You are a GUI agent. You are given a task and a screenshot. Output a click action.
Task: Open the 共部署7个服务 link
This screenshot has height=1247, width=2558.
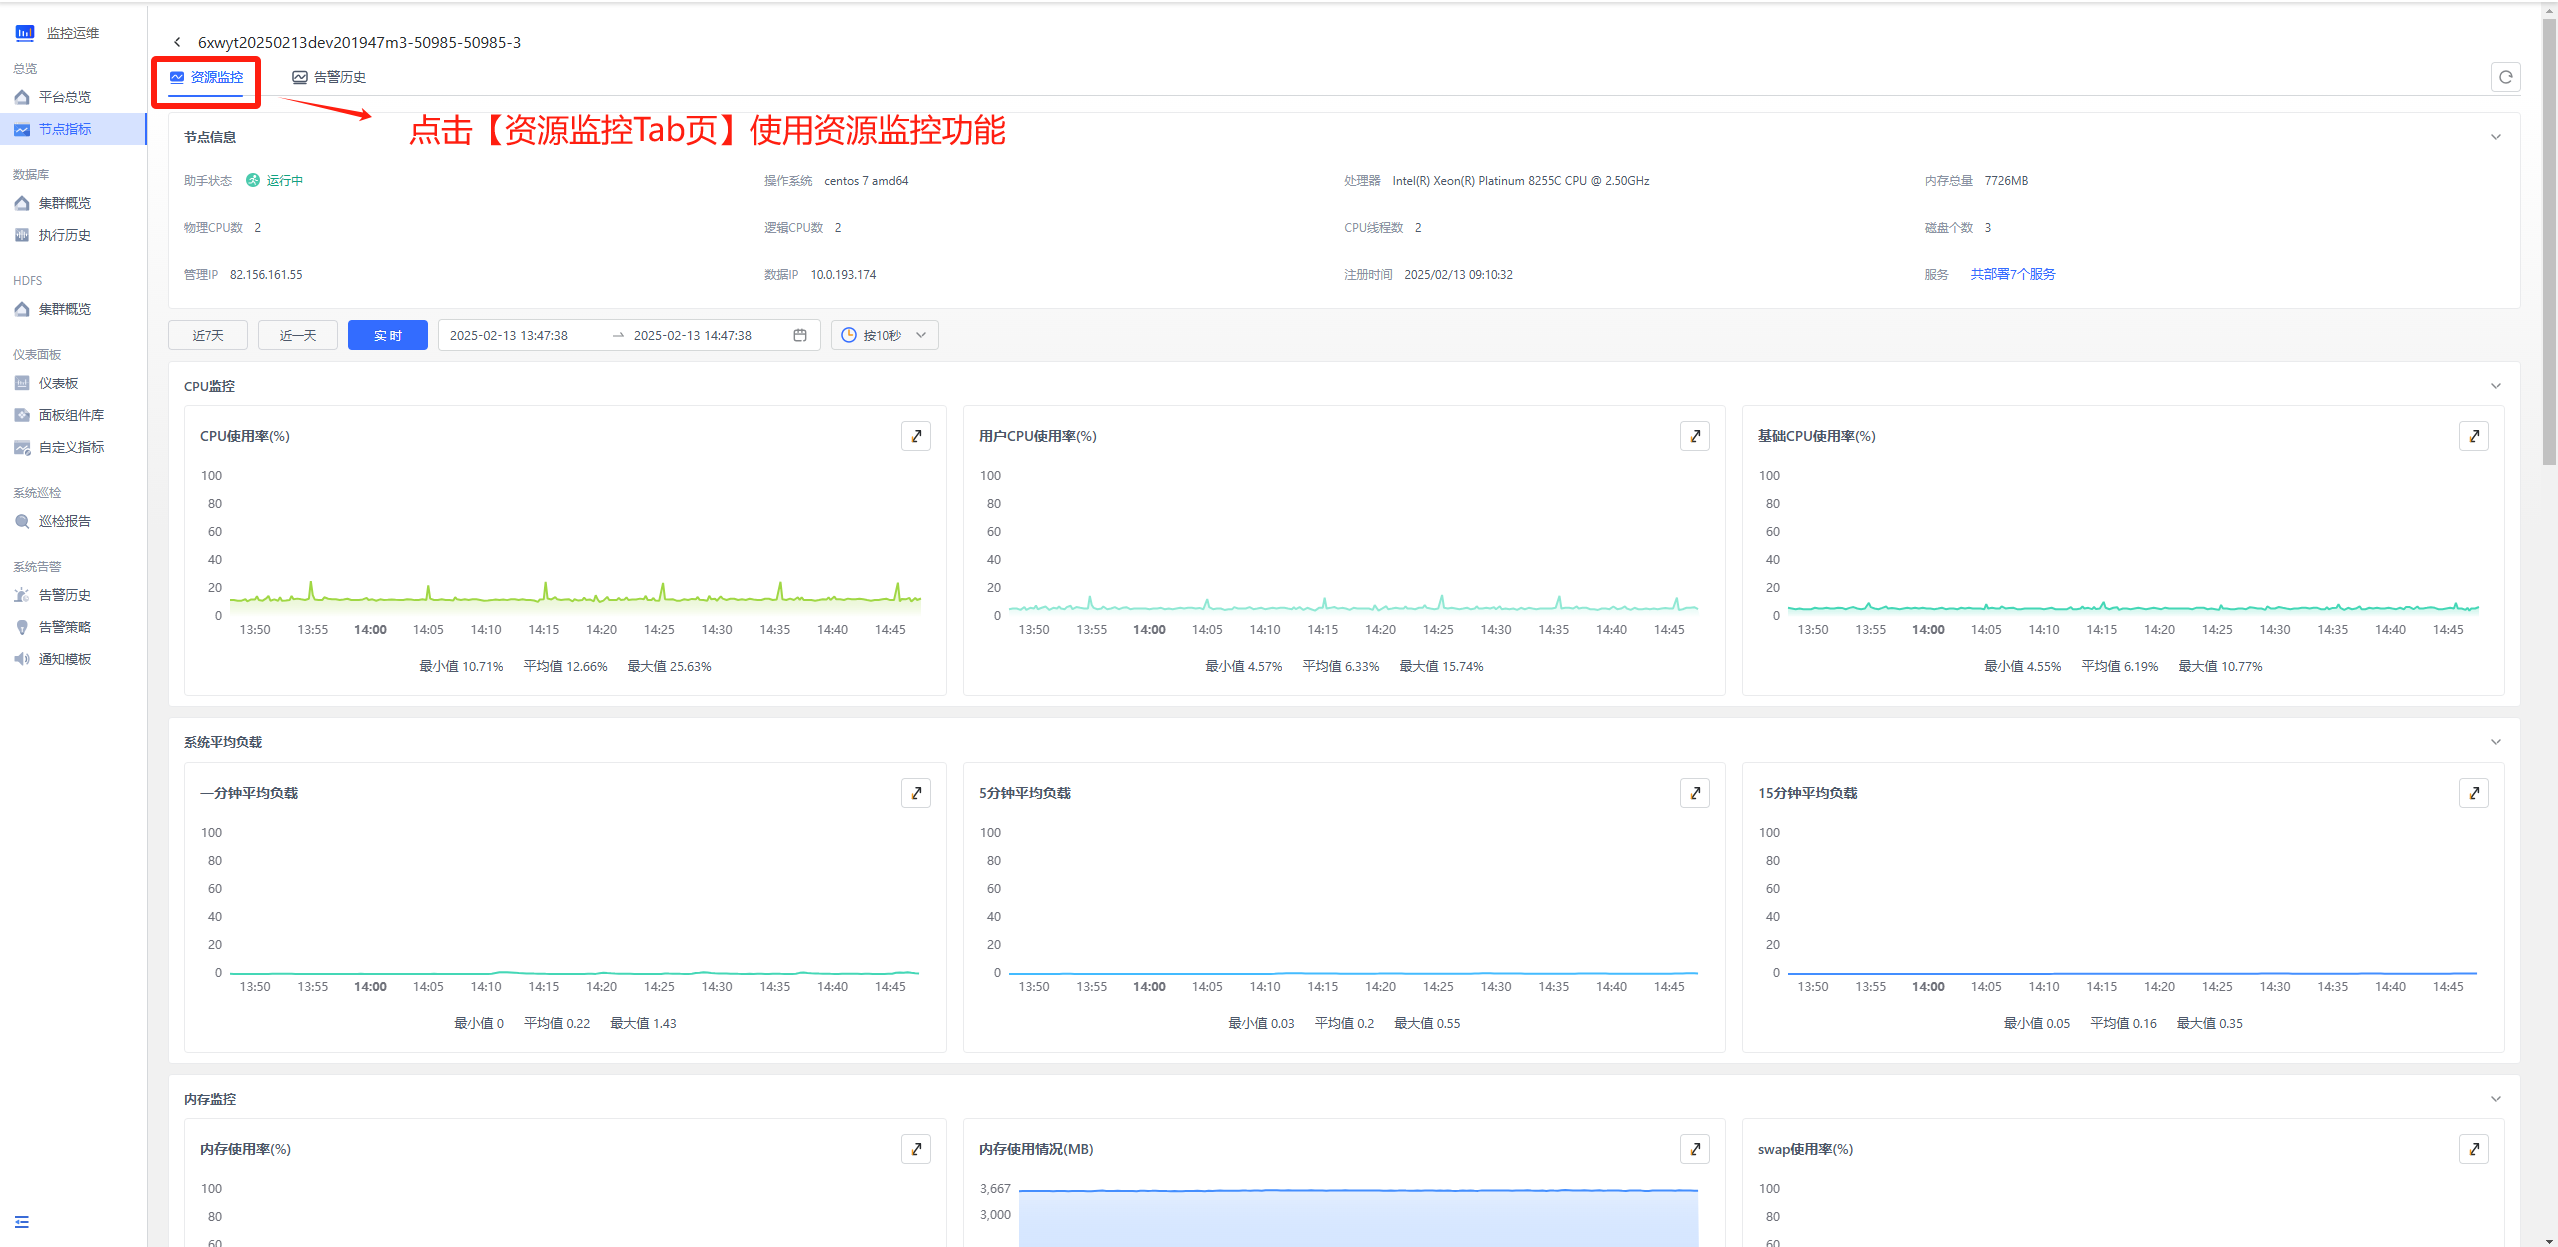click(x=2012, y=274)
